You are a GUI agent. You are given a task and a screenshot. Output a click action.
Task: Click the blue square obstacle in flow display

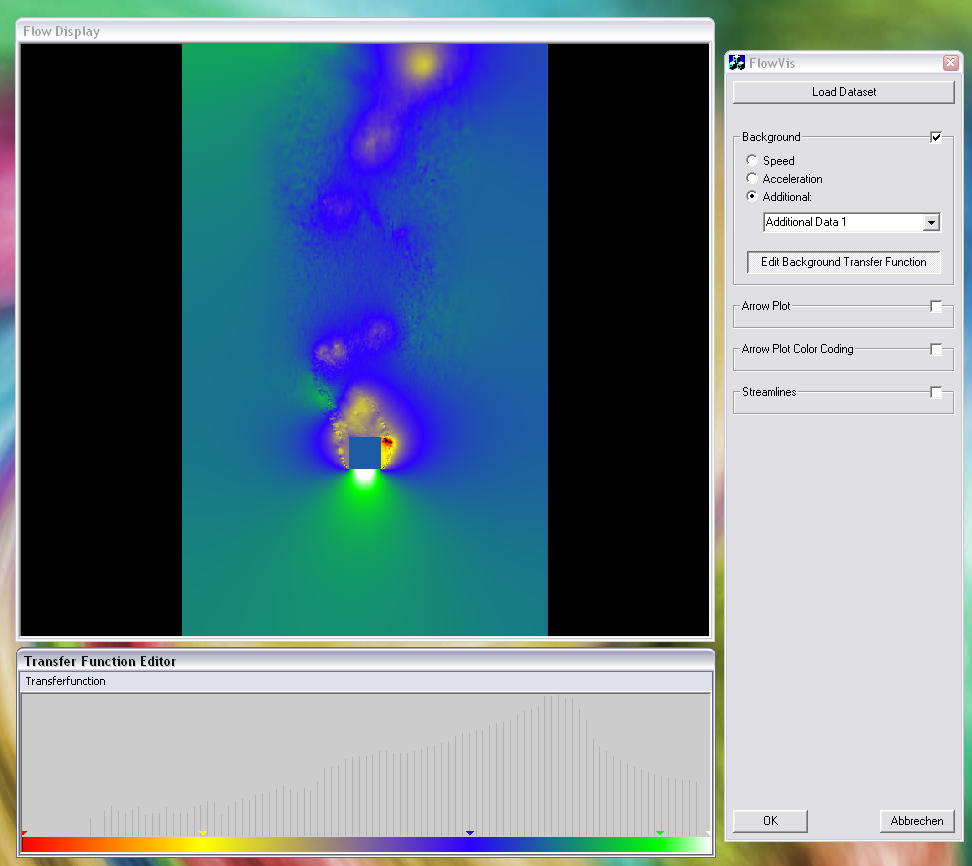point(365,453)
